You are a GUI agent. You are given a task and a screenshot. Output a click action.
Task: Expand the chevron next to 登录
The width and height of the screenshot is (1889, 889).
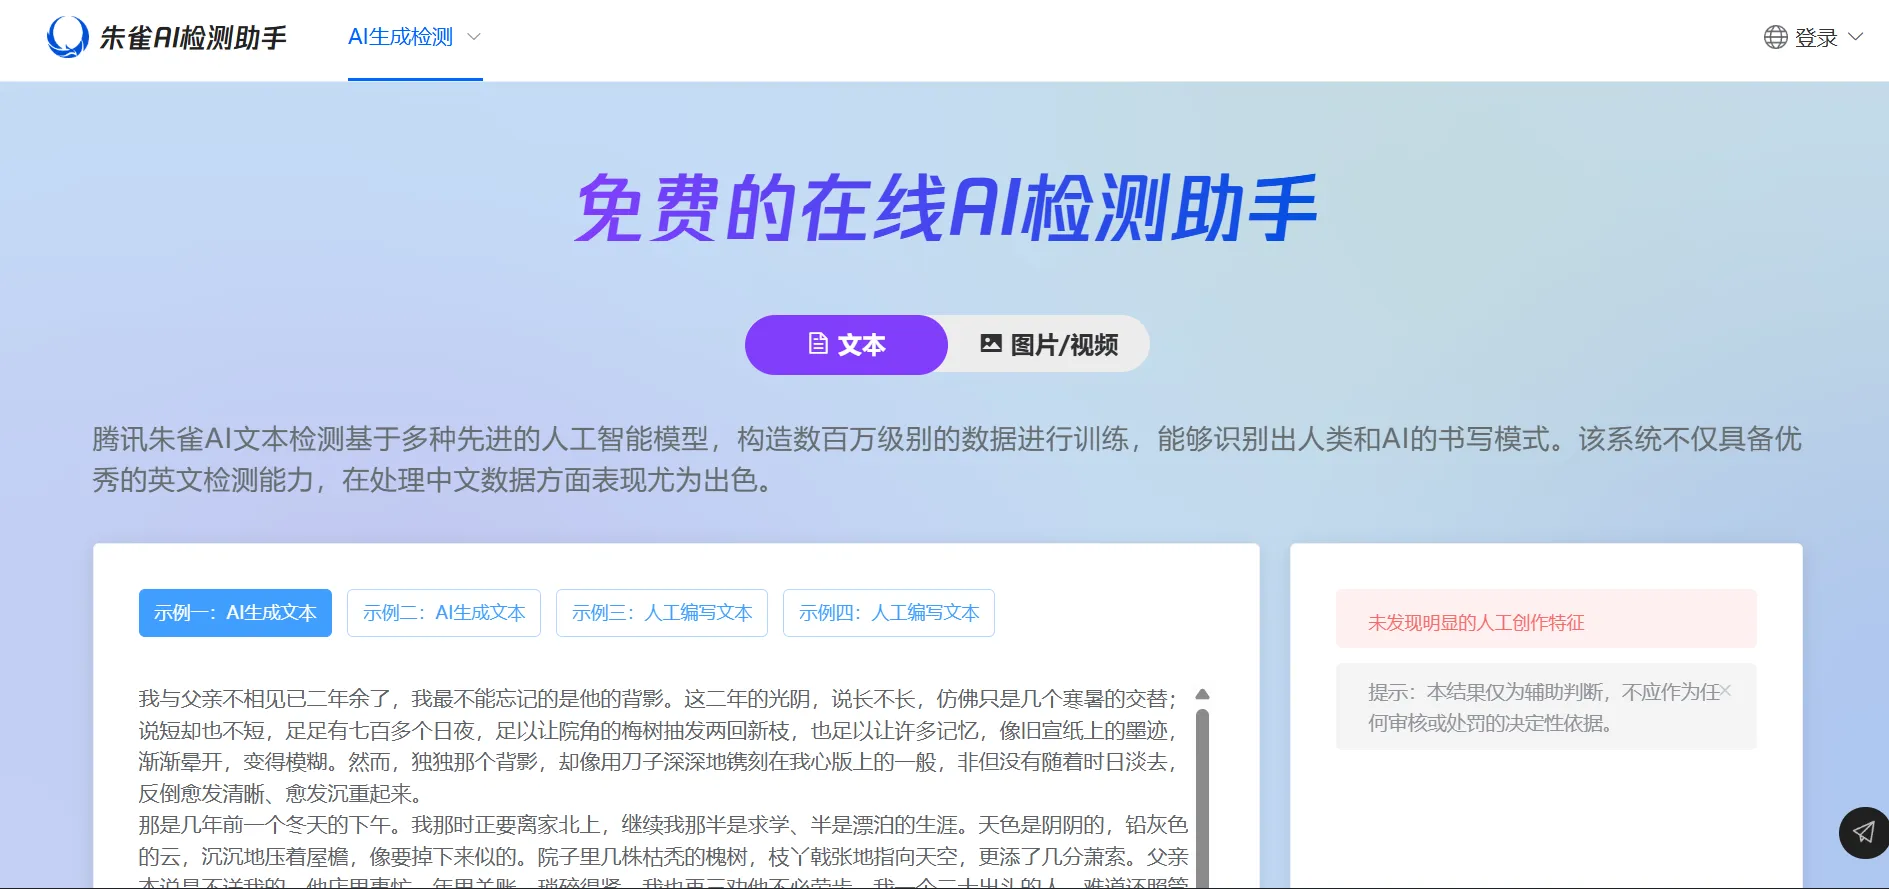[1855, 37]
